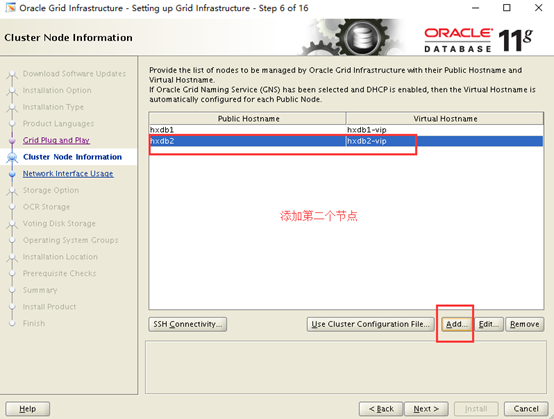This screenshot has height=419, width=554.
Task: Click the Virtual Hostname column header
Action: pyautogui.click(x=445, y=119)
